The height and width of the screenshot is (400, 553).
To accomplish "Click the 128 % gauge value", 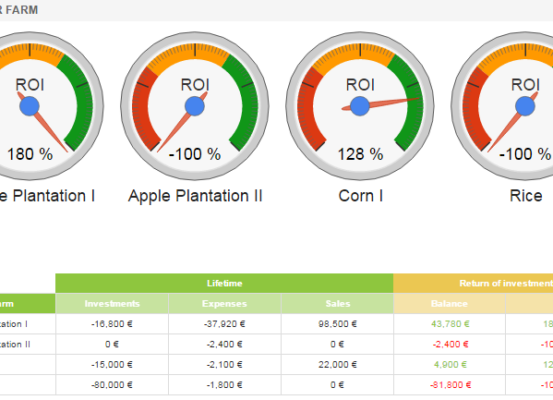I will click(360, 154).
